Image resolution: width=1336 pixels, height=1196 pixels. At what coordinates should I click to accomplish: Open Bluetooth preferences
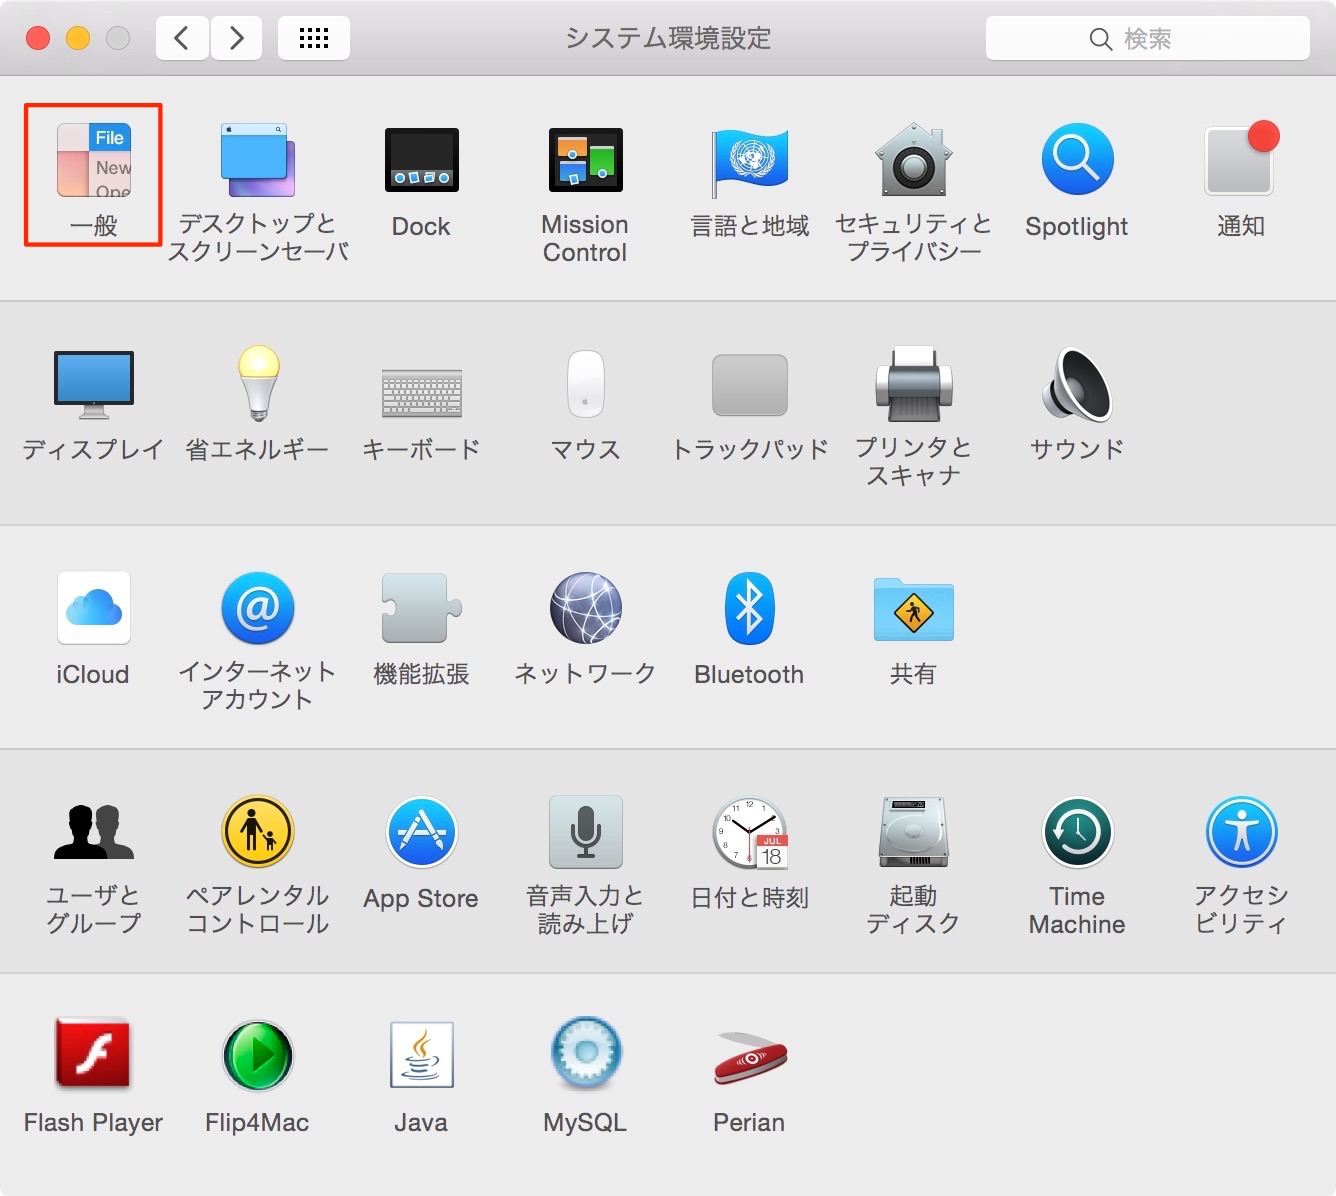(750, 608)
